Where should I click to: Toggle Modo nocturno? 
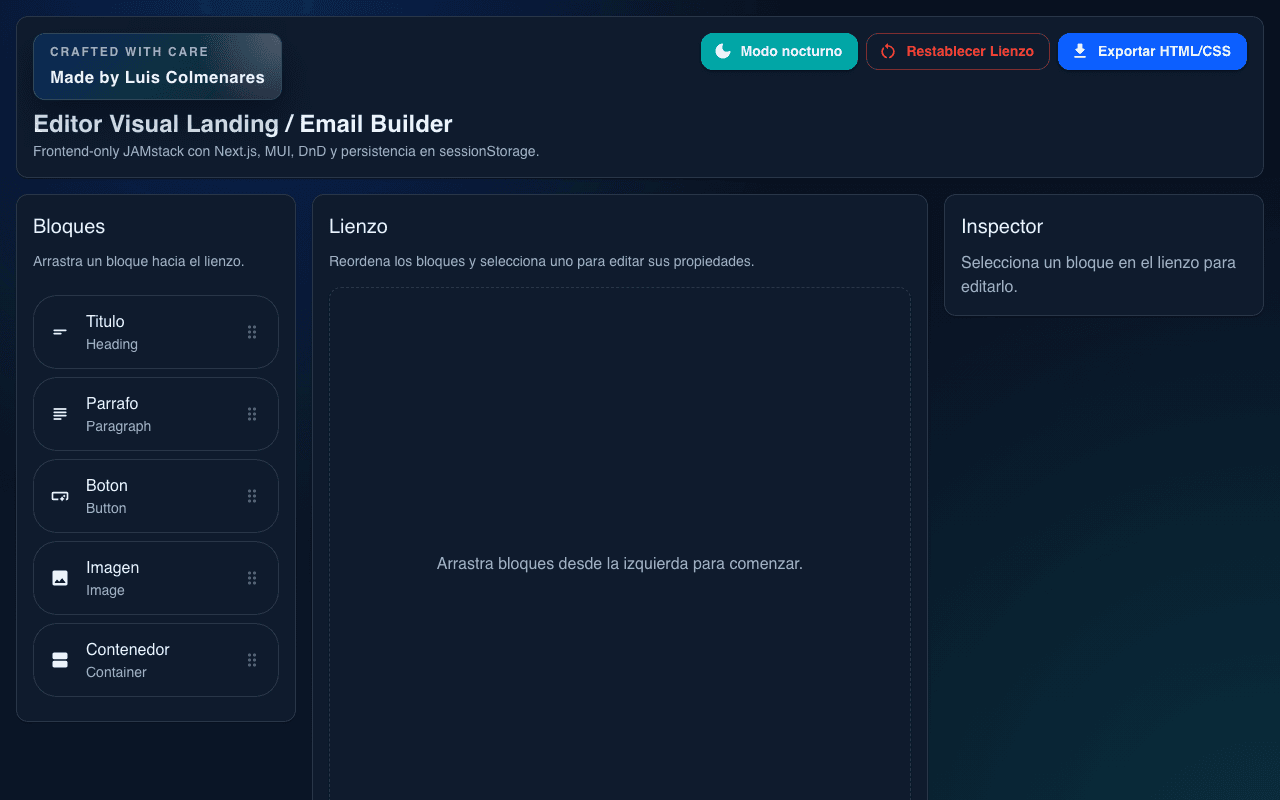click(779, 51)
